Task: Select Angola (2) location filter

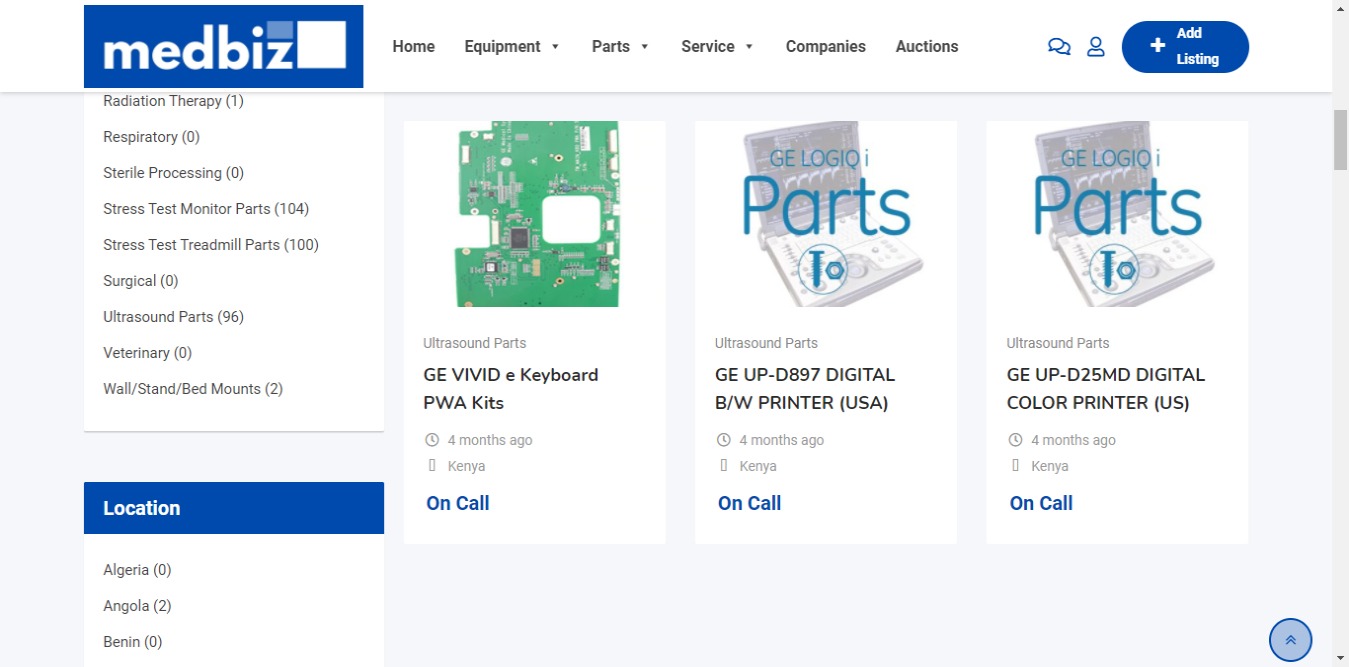Action: [137, 606]
